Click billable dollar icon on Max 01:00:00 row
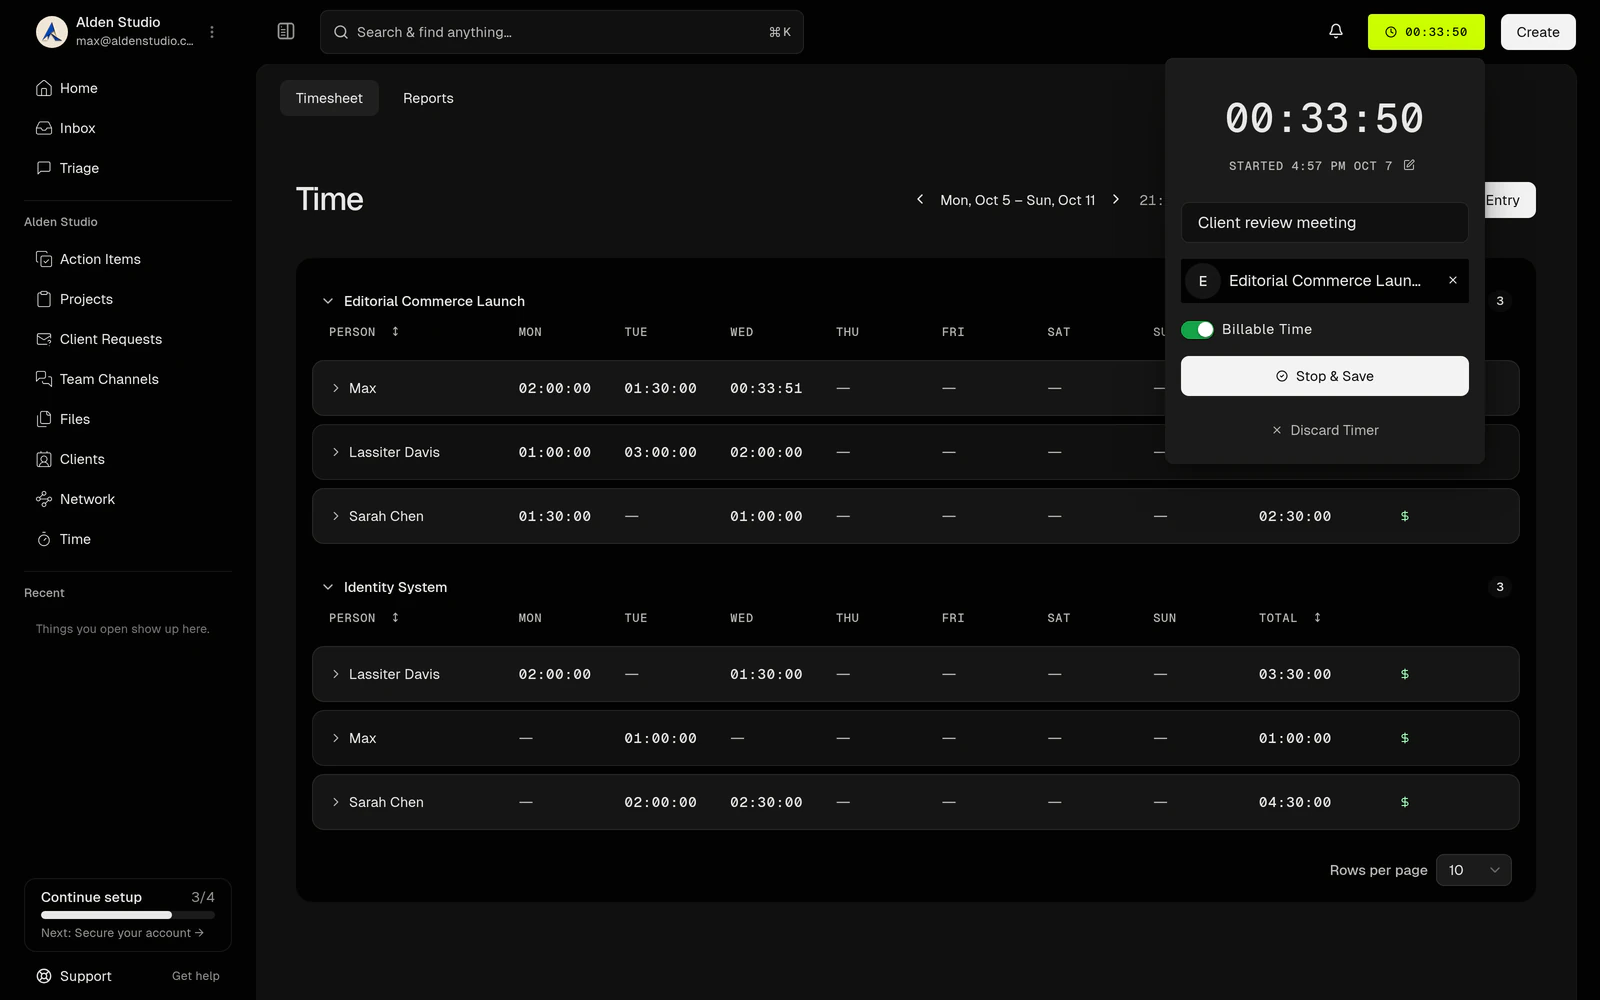This screenshot has height=1000, width=1600. (1405, 738)
